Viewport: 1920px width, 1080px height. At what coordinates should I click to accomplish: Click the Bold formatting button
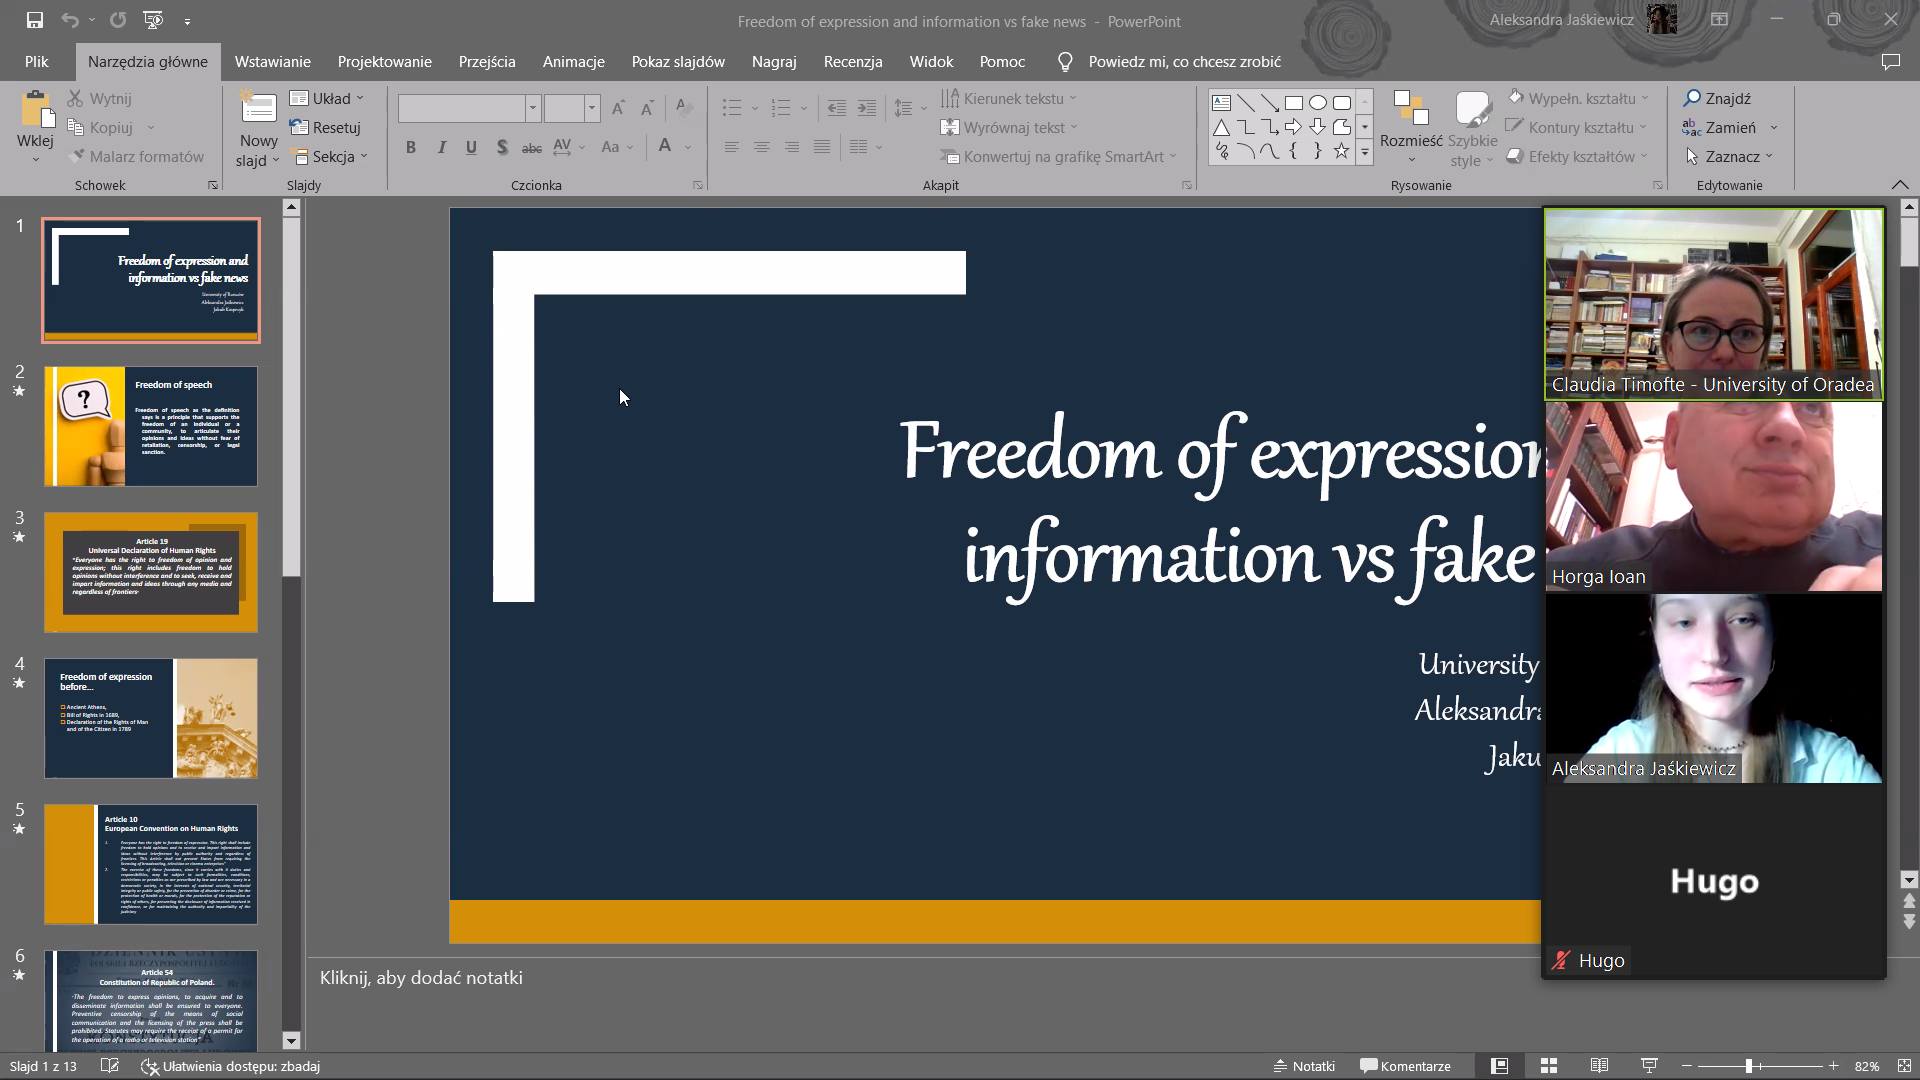click(x=411, y=148)
